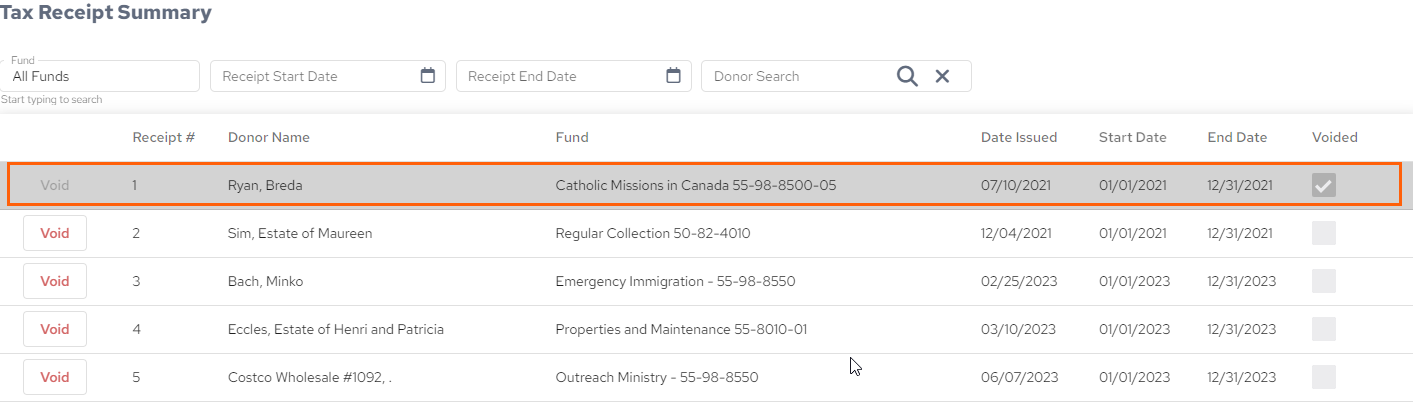
Task: Sort by the Donor Name column header
Action: [x=269, y=137]
